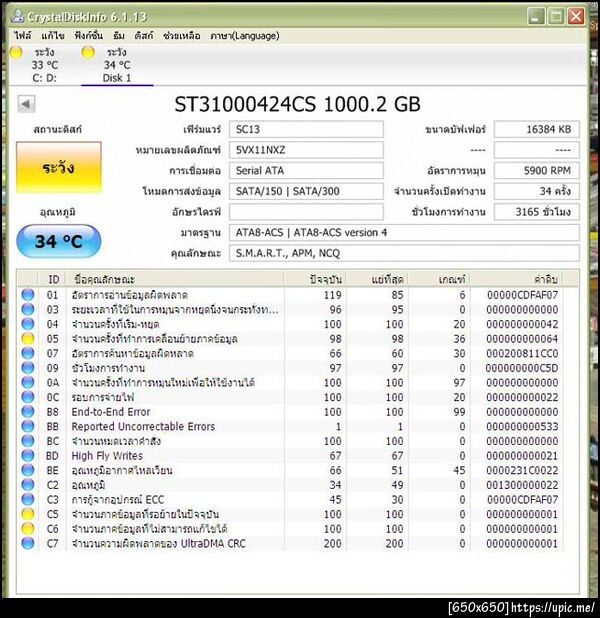Click the interface field Serial ATA

[306, 171]
